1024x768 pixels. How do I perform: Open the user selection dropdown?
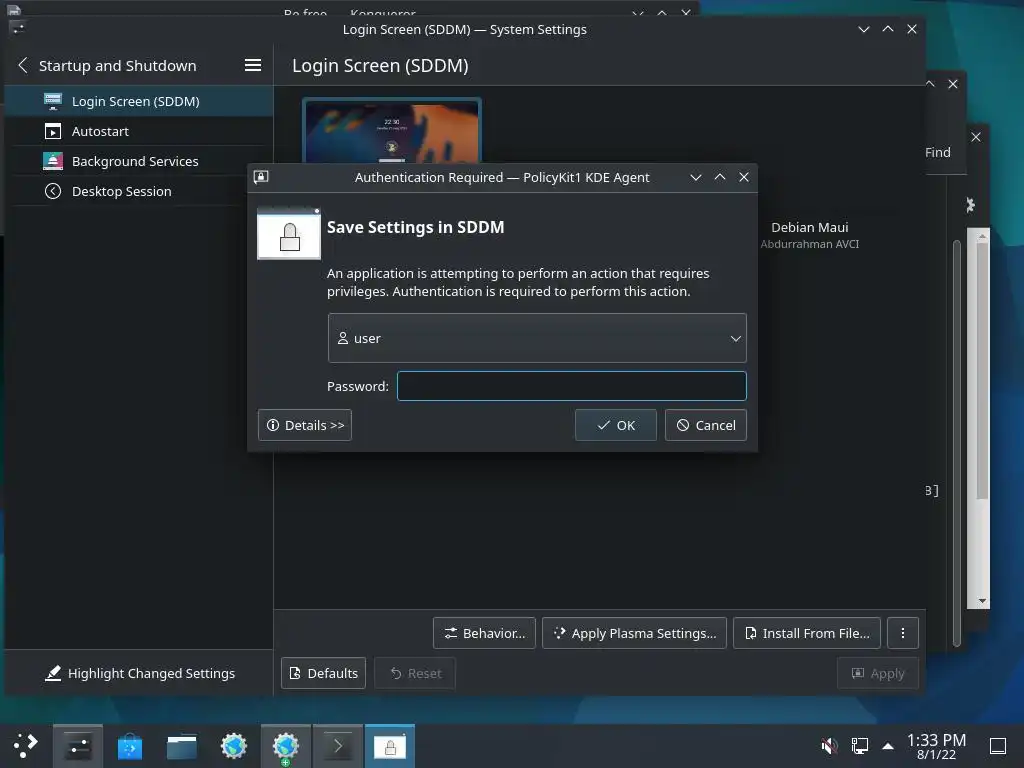tap(537, 338)
